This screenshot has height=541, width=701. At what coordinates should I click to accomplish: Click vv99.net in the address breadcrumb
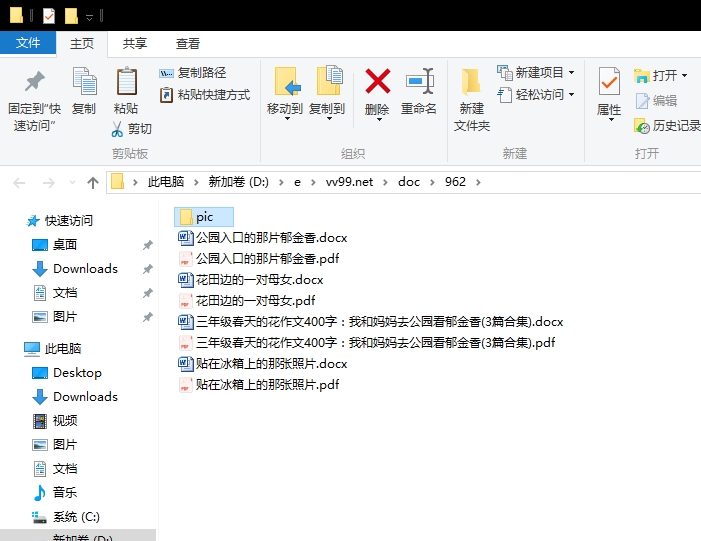coord(349,182)
